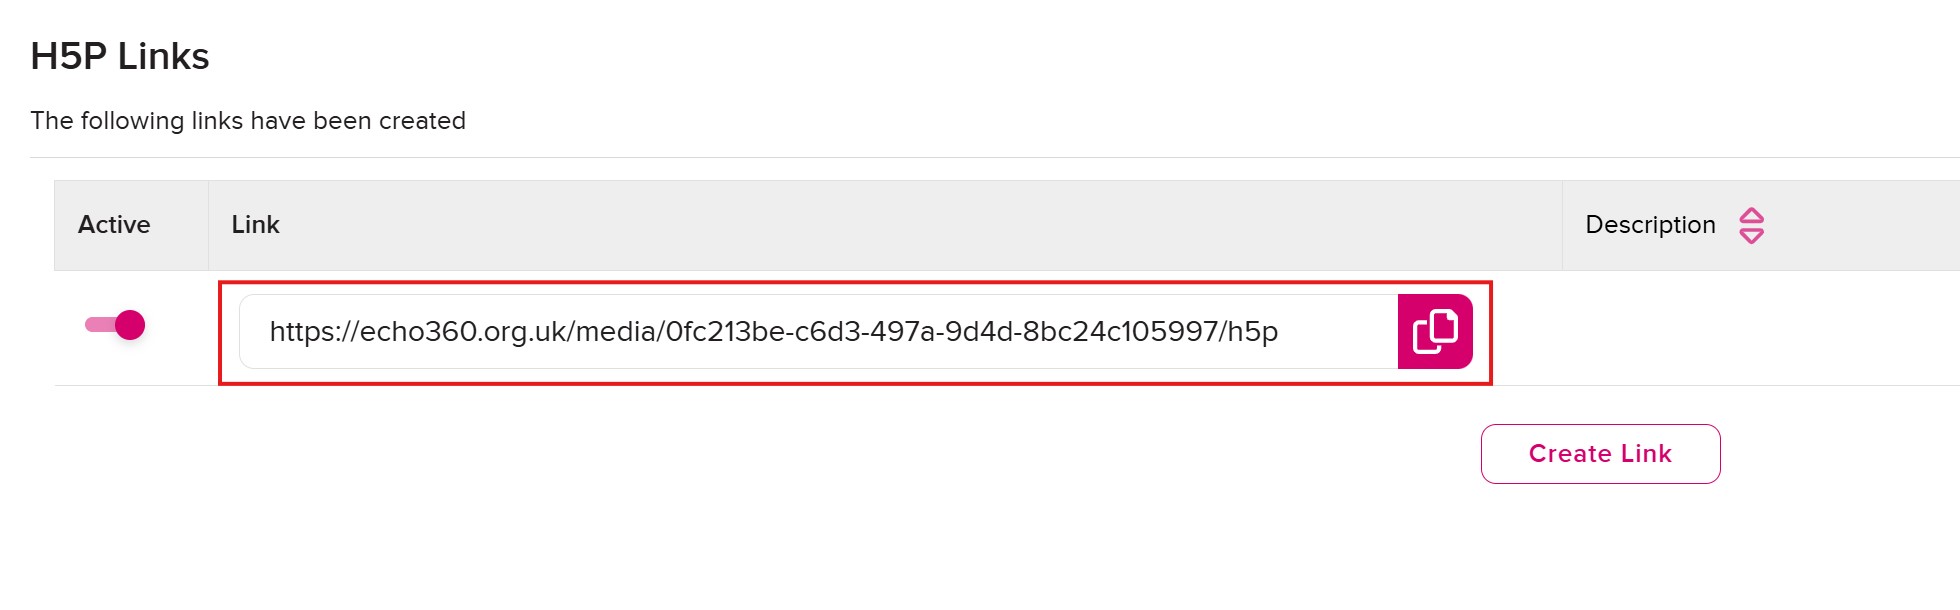This screenshot has width=1960, height=610.
Task: Click the Description sort up arrow
Action: [x=1751, y=216]
